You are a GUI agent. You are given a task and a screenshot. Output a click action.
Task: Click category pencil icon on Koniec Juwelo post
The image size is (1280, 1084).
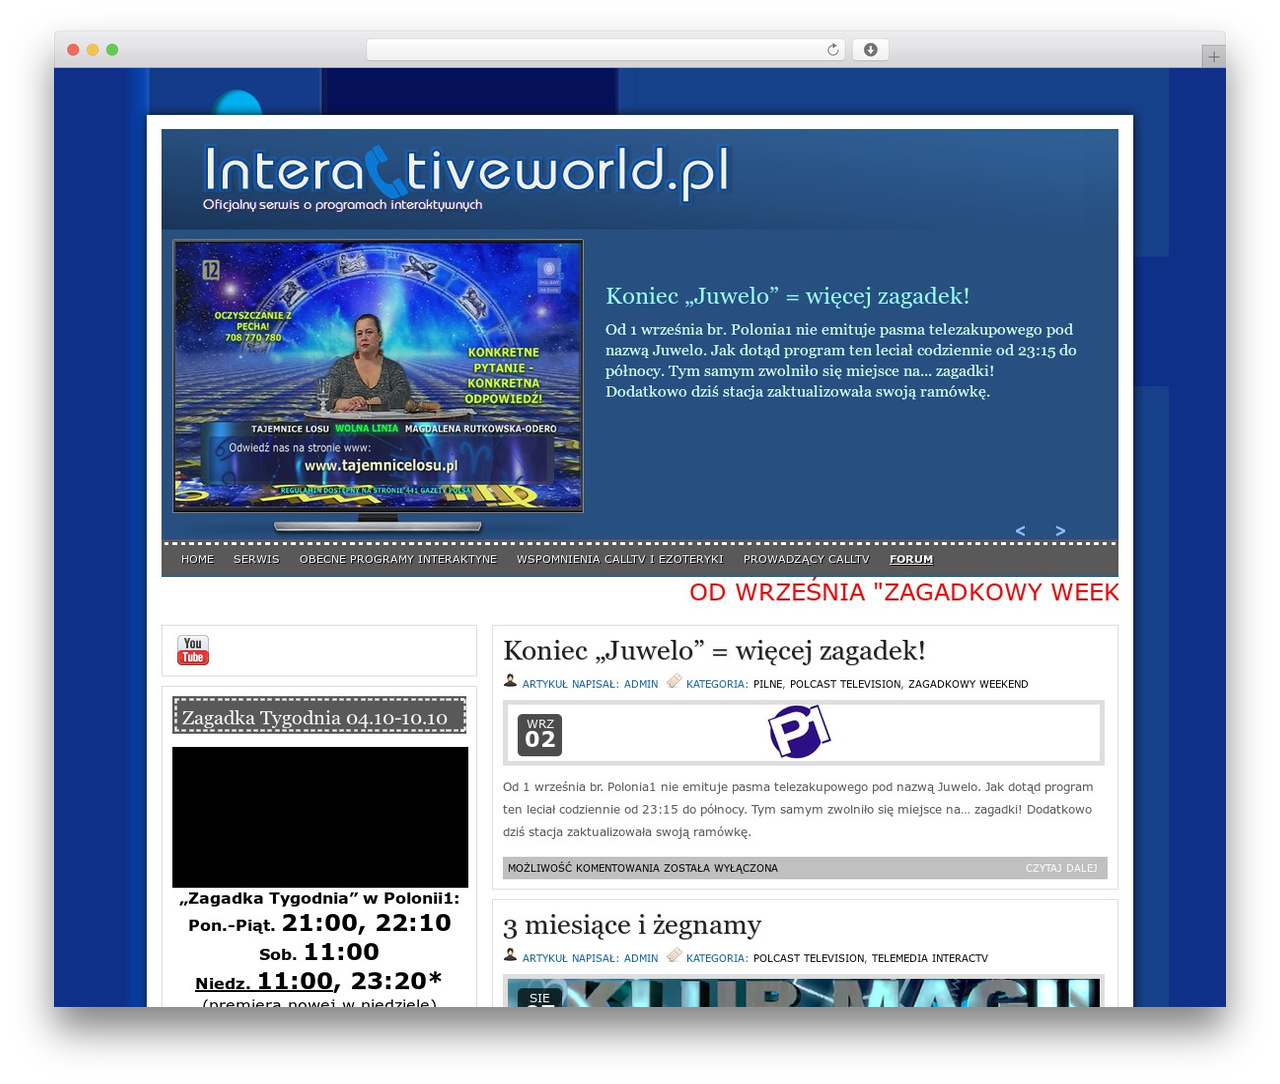(674, 681)
